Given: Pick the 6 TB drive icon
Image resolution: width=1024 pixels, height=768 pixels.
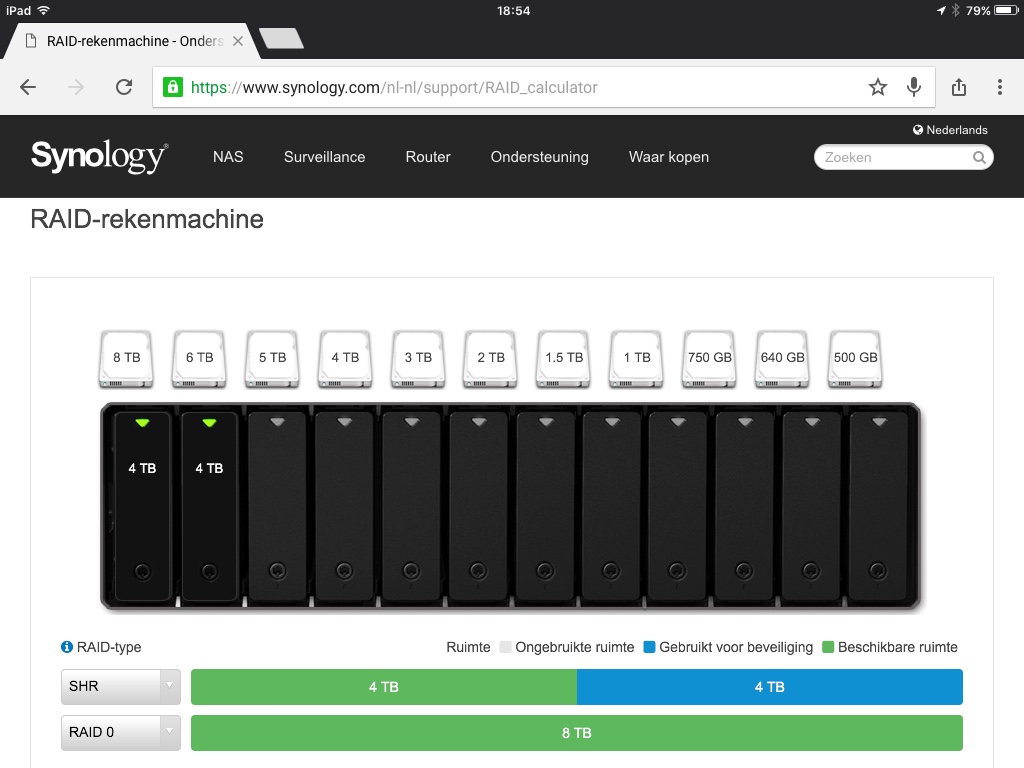Looking at the screenshot, I should 199,359.
